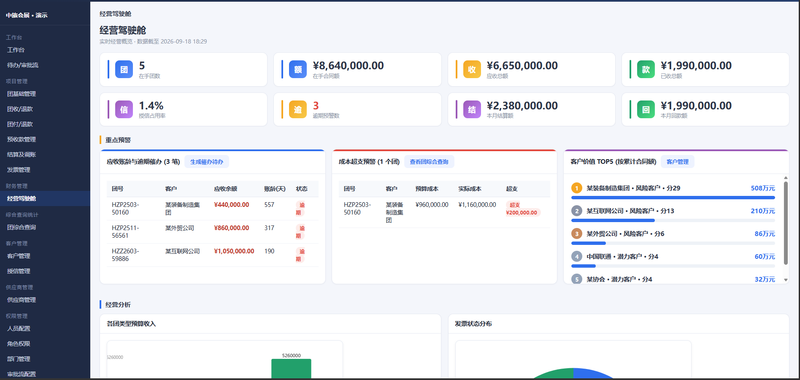Viewport: 800px width, 380px height.
Task: Click the blue 额 contract amount icon
Action: 298,69
